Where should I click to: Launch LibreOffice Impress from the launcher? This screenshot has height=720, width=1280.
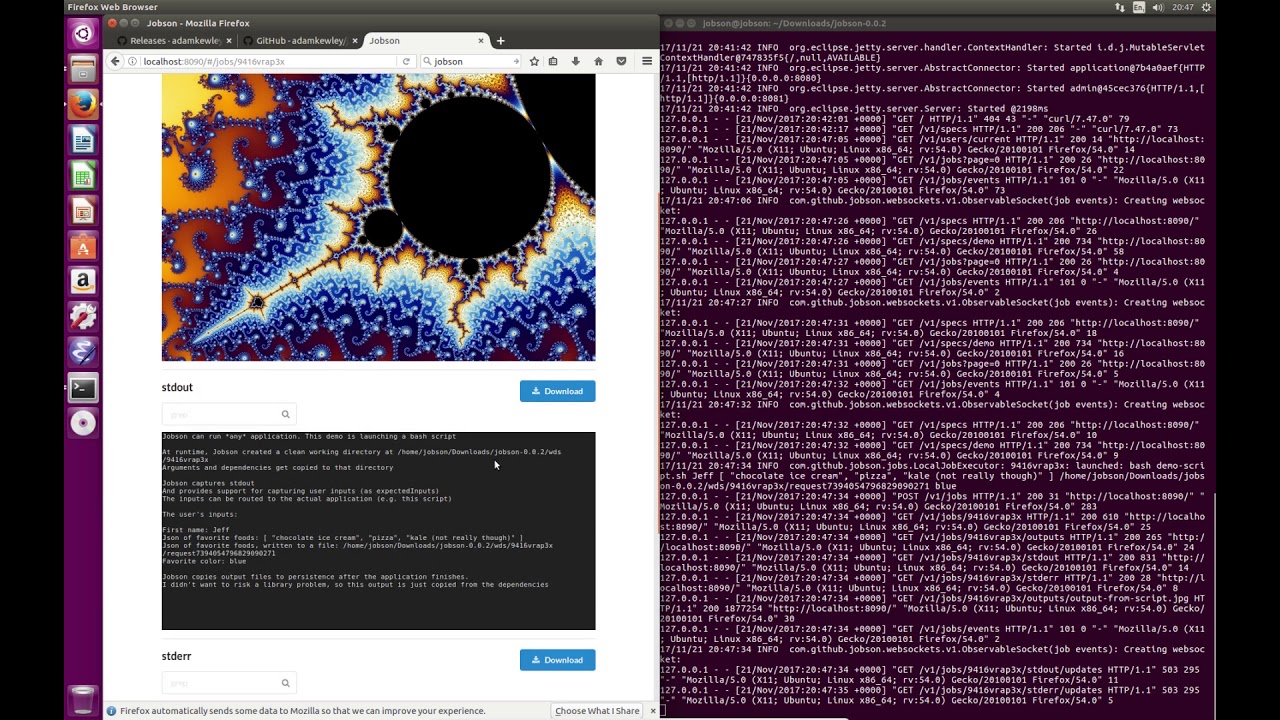tap(83, 212)
